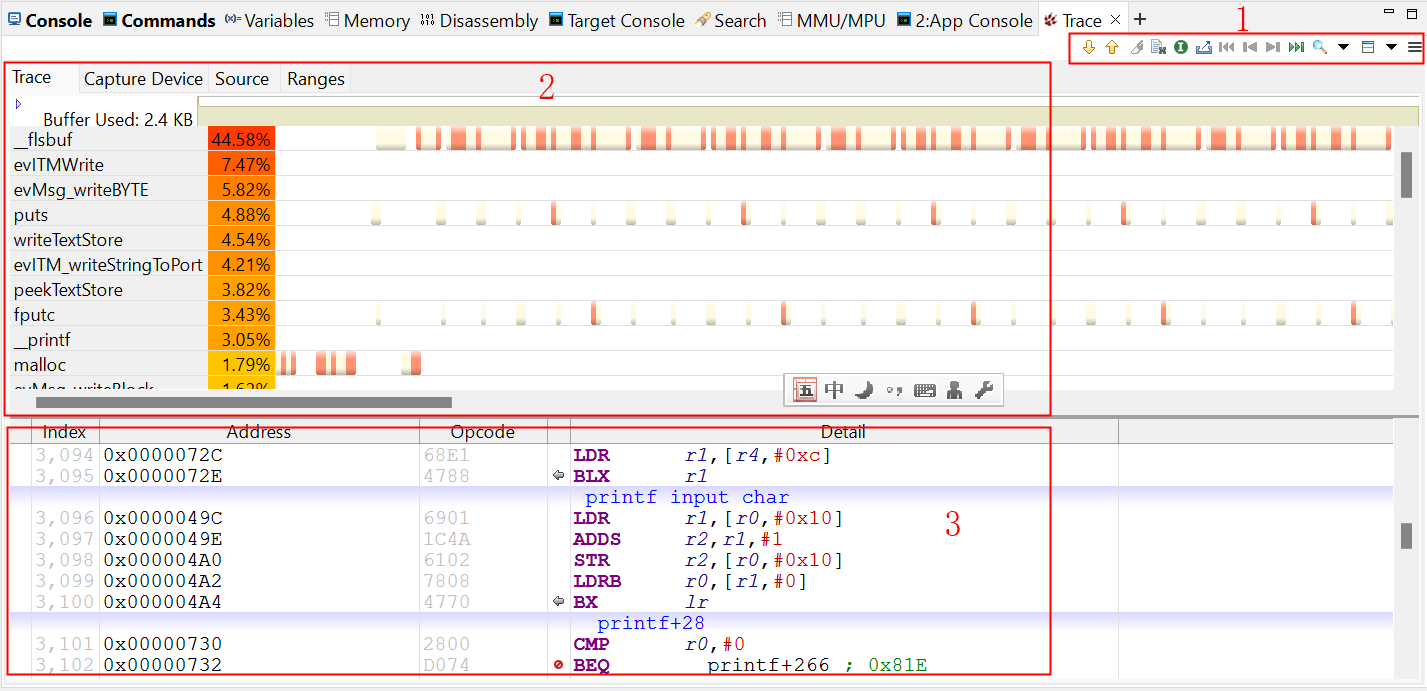
Task: Click the __flsbuf 44.58% heat cell
Action: [x=240, y=140]
